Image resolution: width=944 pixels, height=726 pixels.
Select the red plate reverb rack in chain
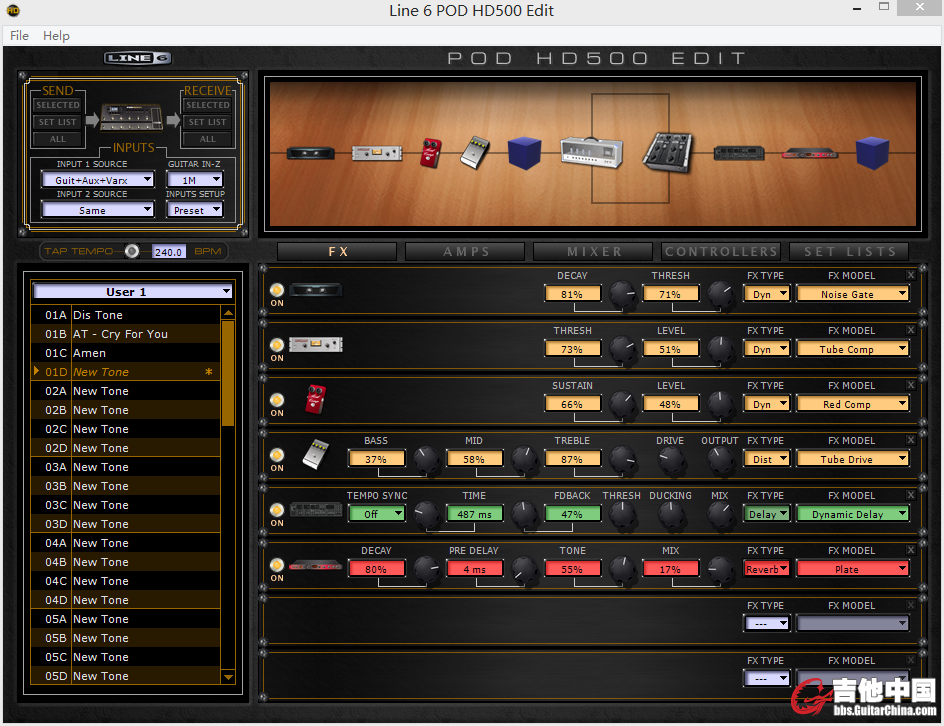click(x=808, y=153)
